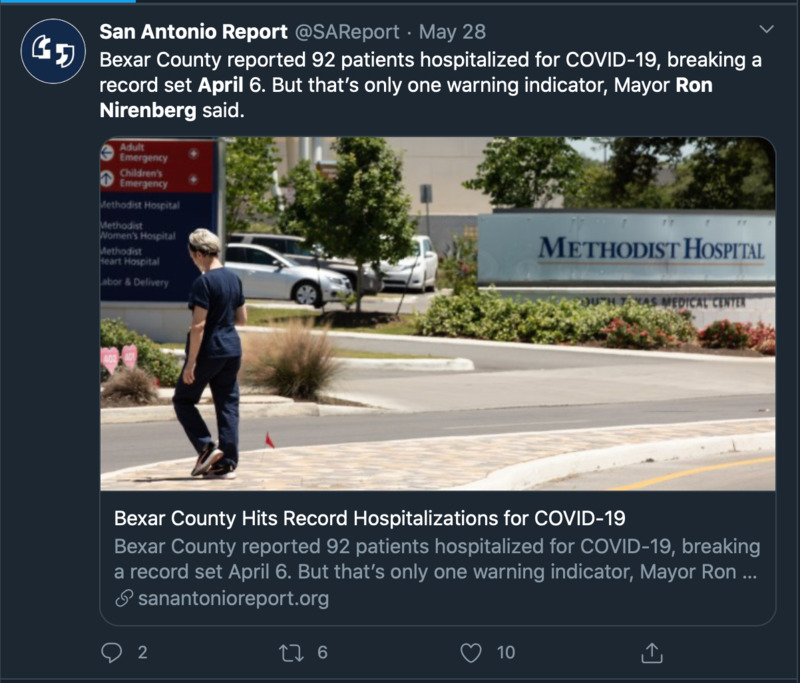Like the tweet with the heart icon
The width and height of the screenshot is (800, 683).
[470, 653]
